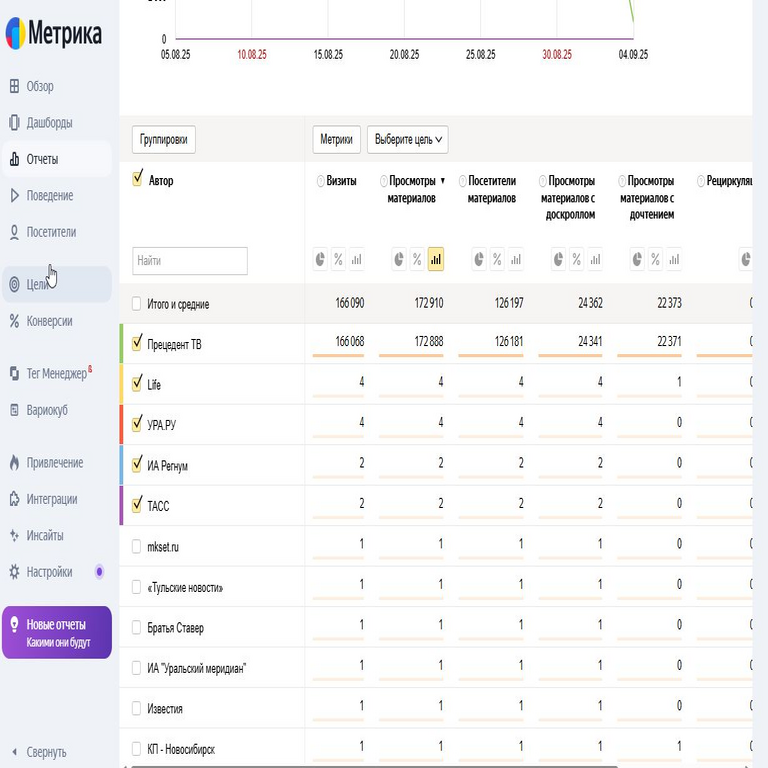Open the Обзор section icon
This screenshot has height=768, width=768.
click(x=15, y=86)
